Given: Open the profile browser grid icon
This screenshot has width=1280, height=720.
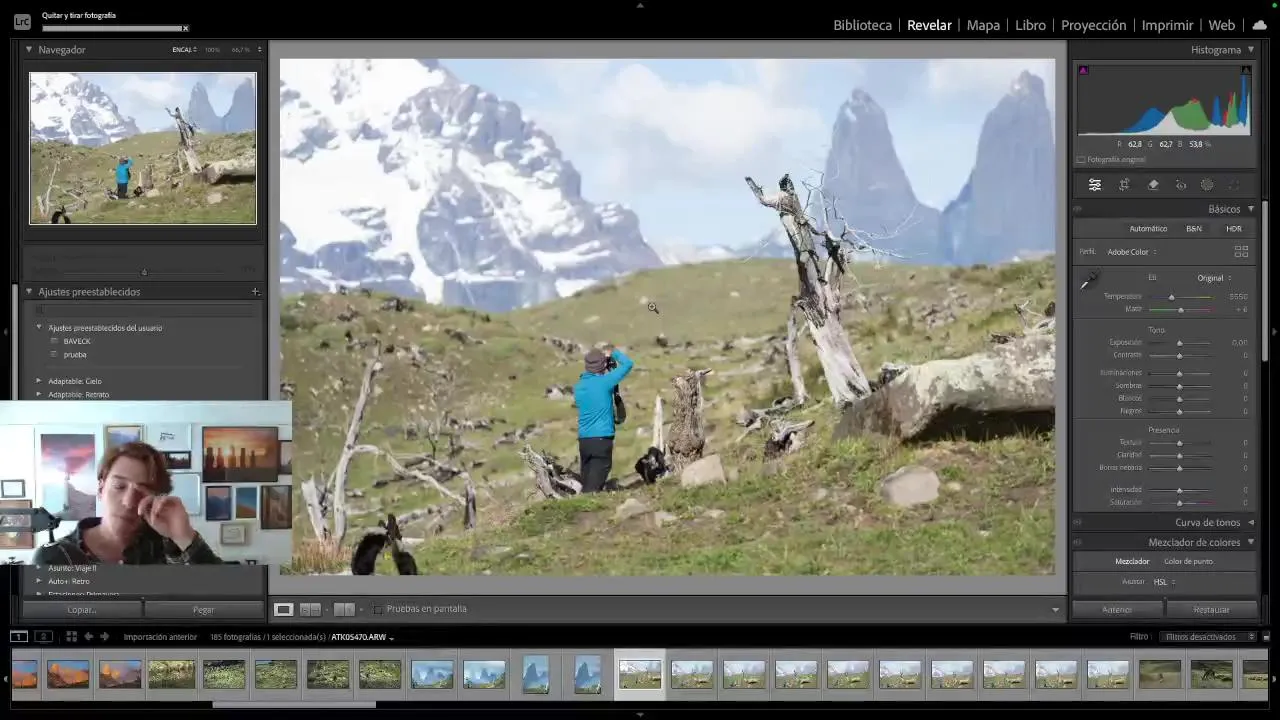Looking at the screenshot, I should (x=1241, y=252).
